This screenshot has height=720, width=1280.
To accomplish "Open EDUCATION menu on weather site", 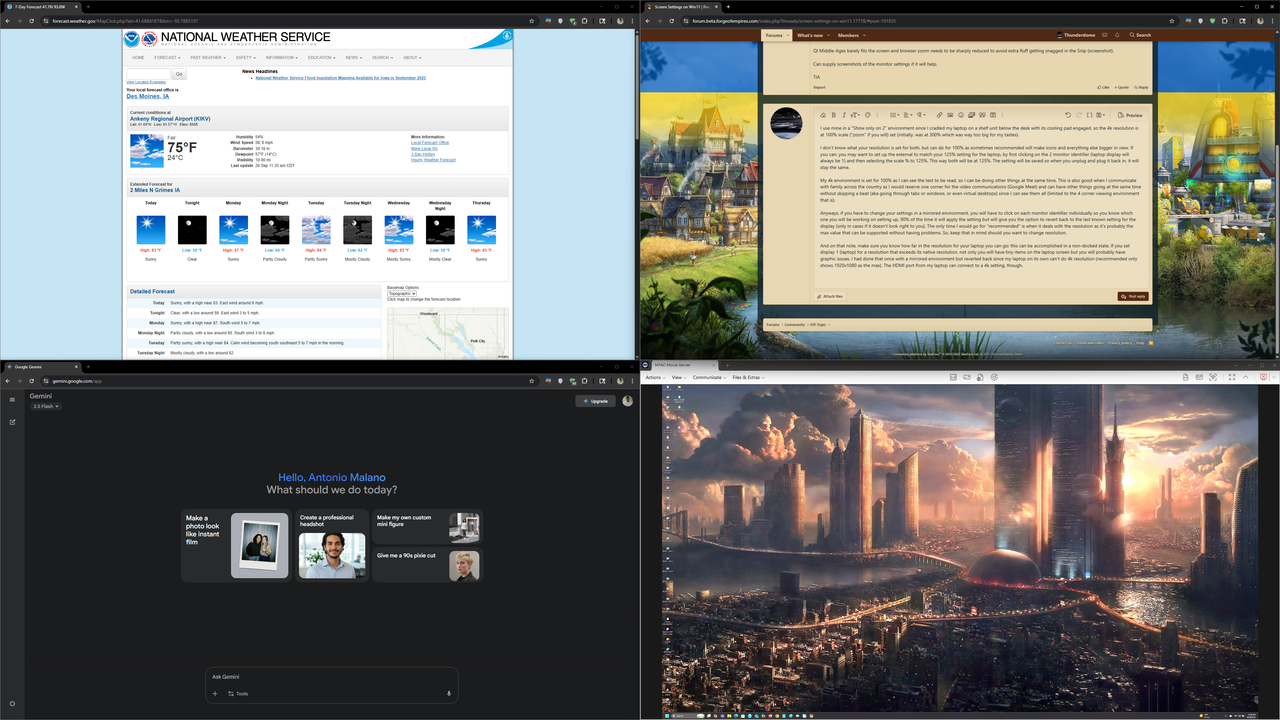I will pyautogui.click(x=322, y=58).
